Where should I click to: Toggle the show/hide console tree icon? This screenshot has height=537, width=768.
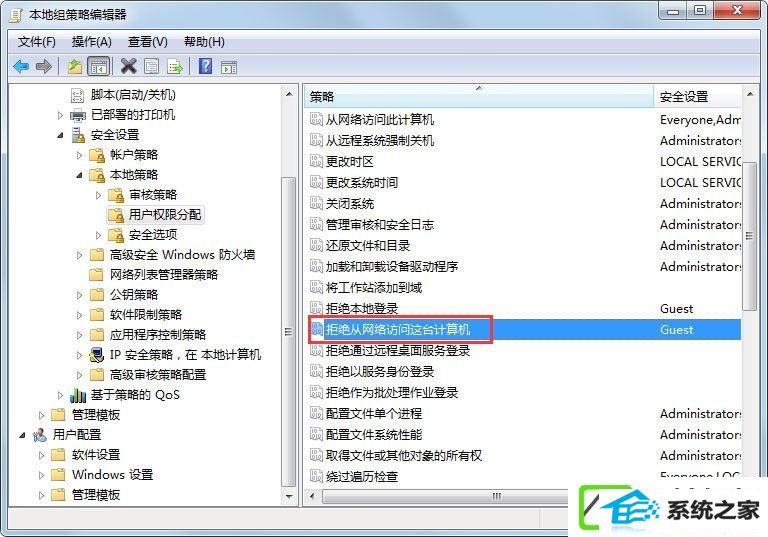(x=98, y=66)
